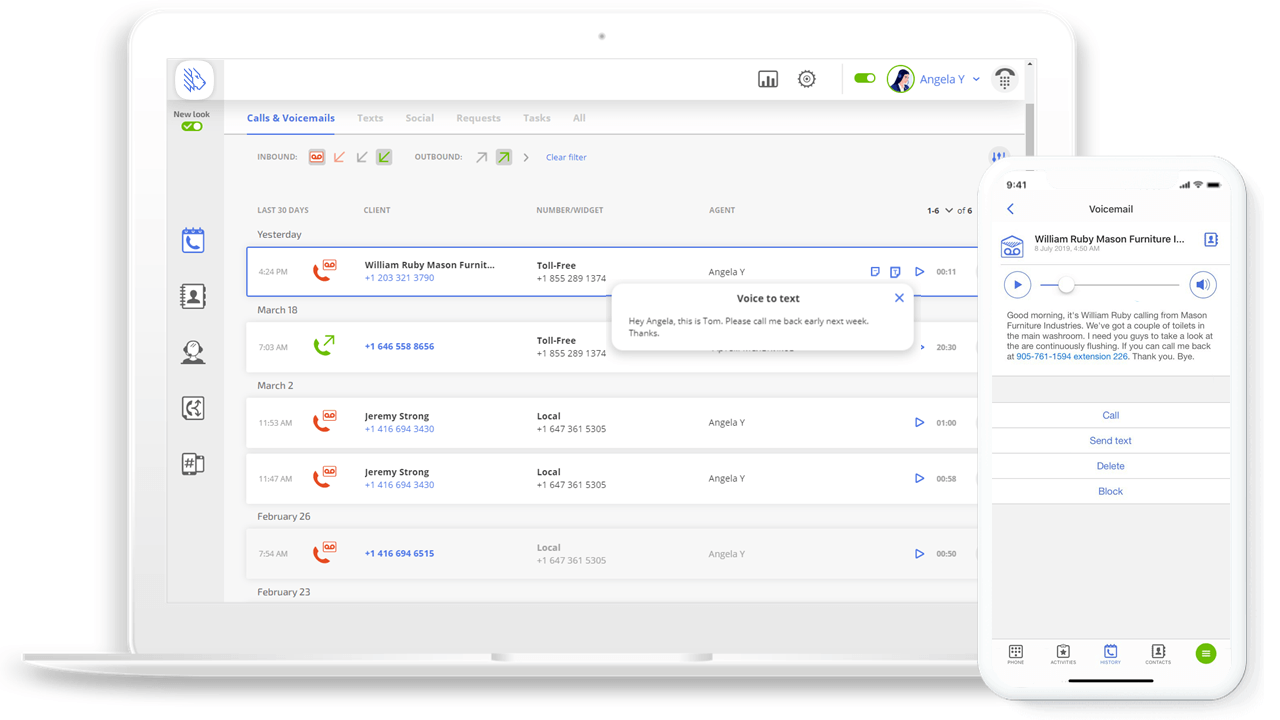Tap voicemail envelope icon on phone
This screenshot has width=1280, height=720.
[1012, 245]
